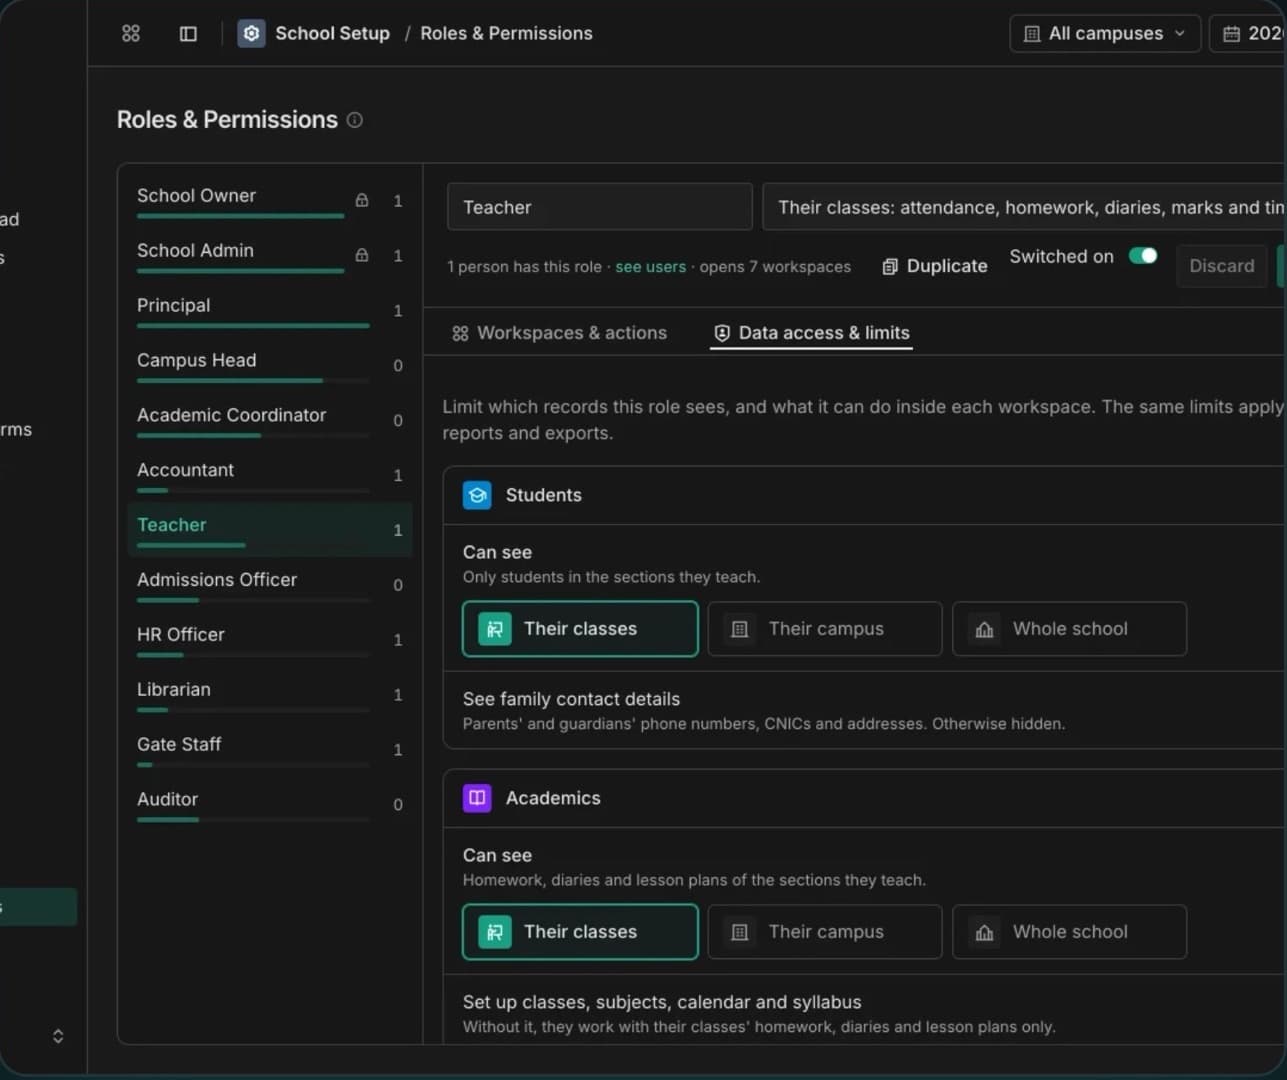Screen dimensions: 1287x1080
Task: Select the HR Officer role
Action: click(270, 640)
